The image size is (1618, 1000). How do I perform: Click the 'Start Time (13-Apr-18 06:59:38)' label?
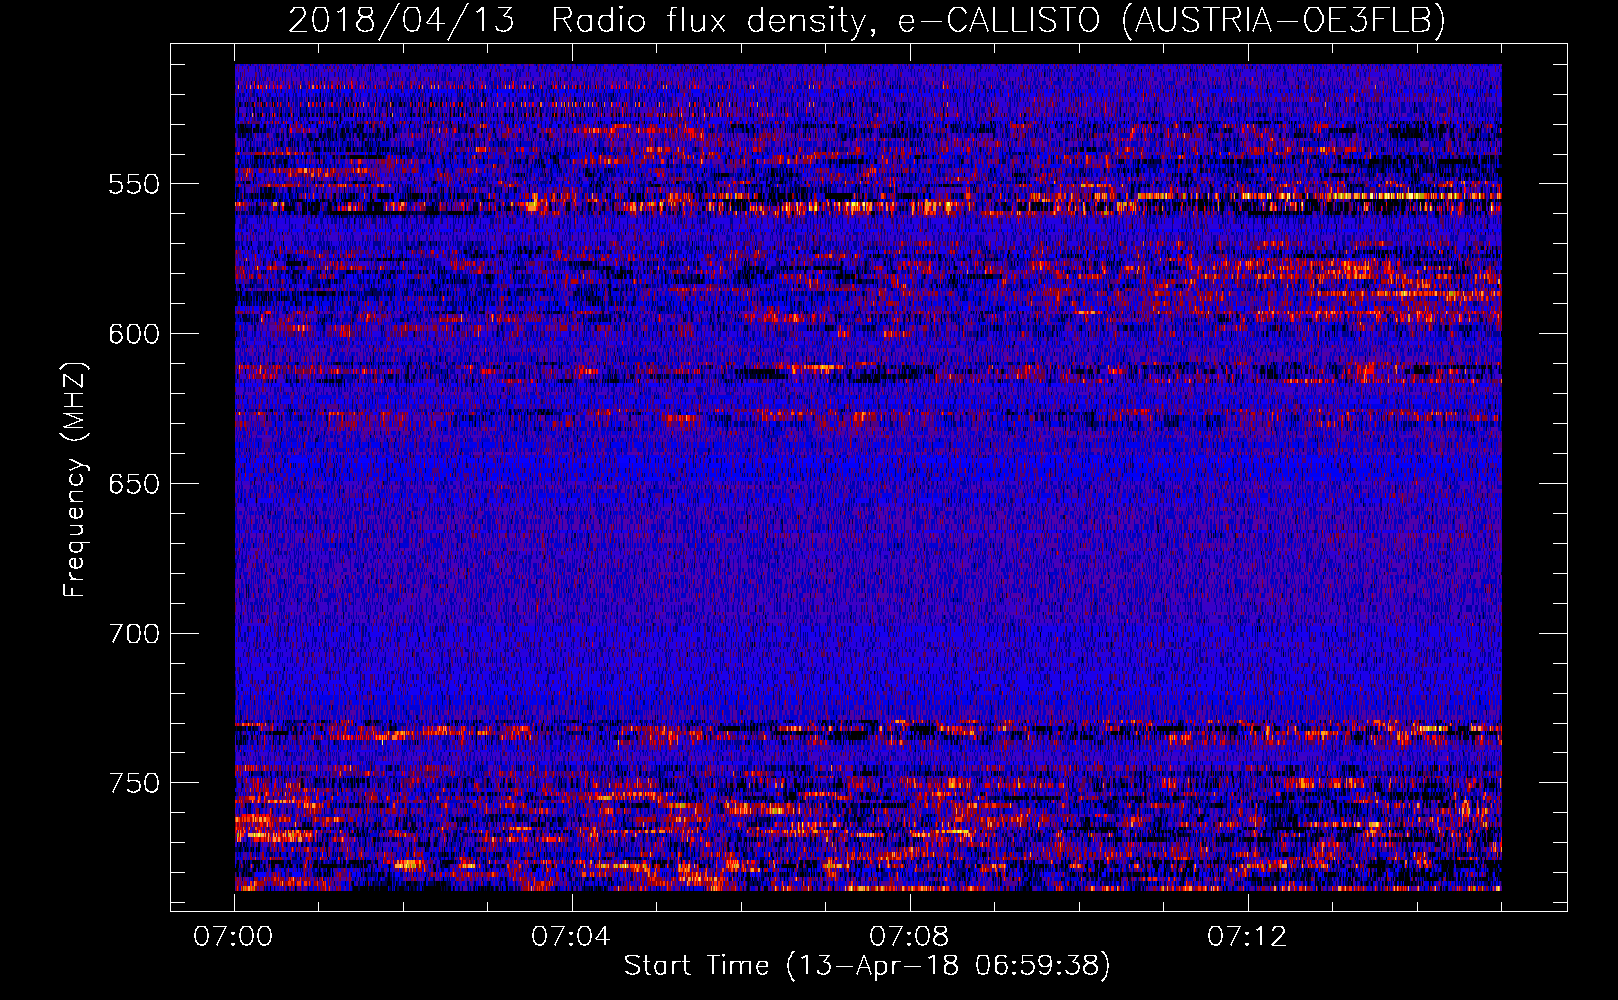click(867, 966)
